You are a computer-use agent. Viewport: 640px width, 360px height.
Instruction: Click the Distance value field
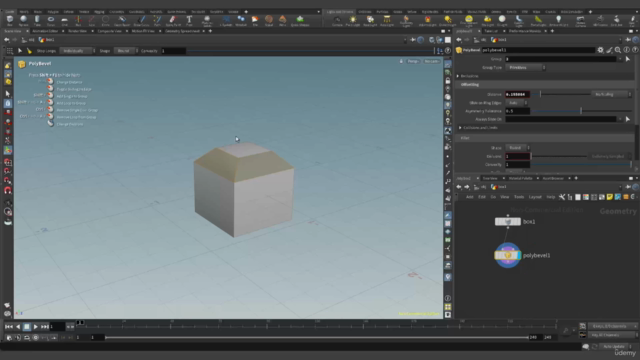(x=518, y=94)
